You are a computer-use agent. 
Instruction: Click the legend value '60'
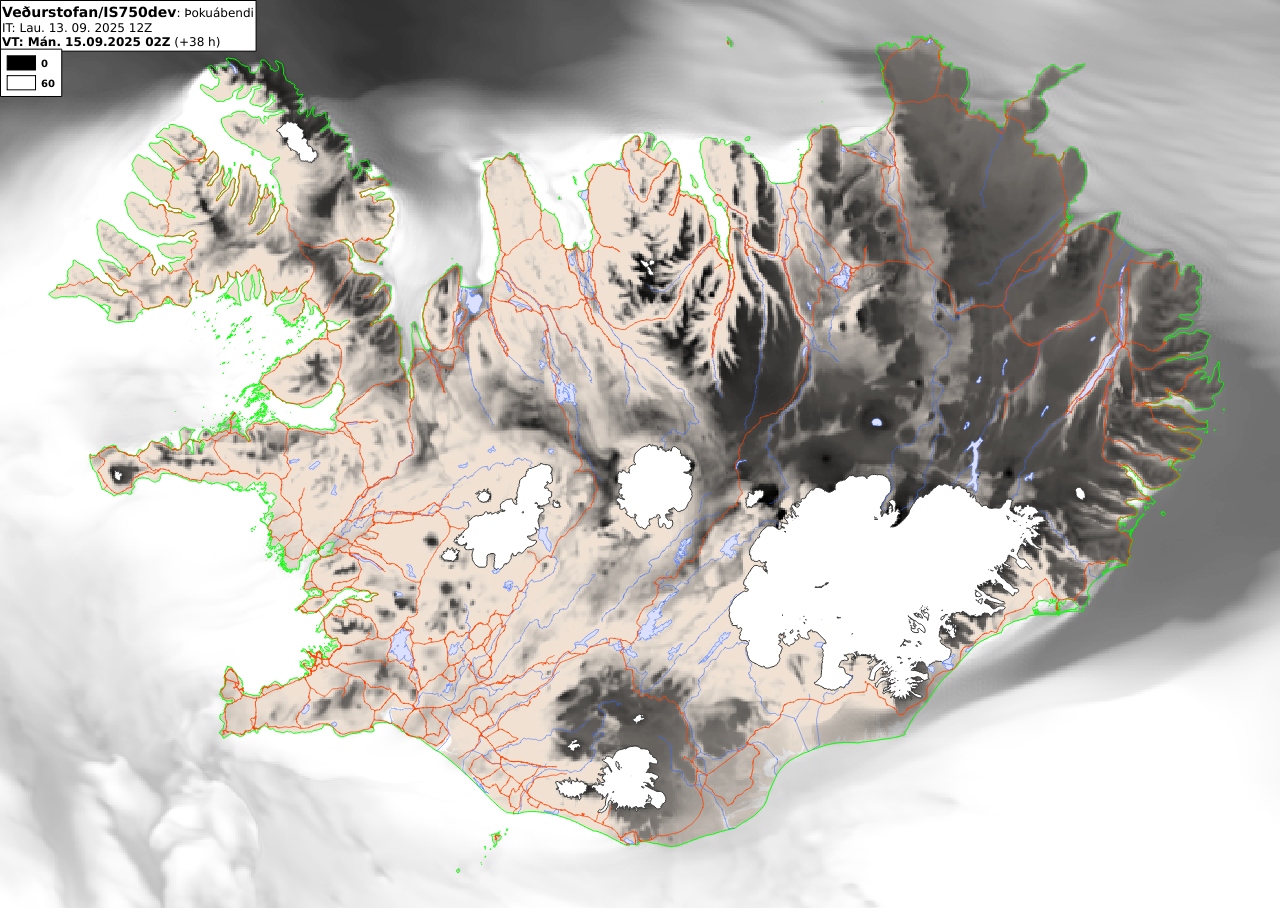coord(47,84)
